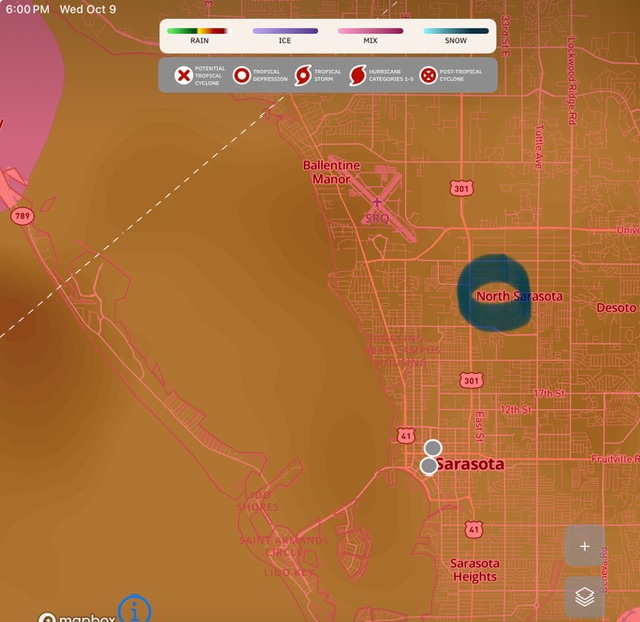This screenshot has width=640, height=622.
Task: Click the Ice color gradient bar
Action: (x=285, y=31)
